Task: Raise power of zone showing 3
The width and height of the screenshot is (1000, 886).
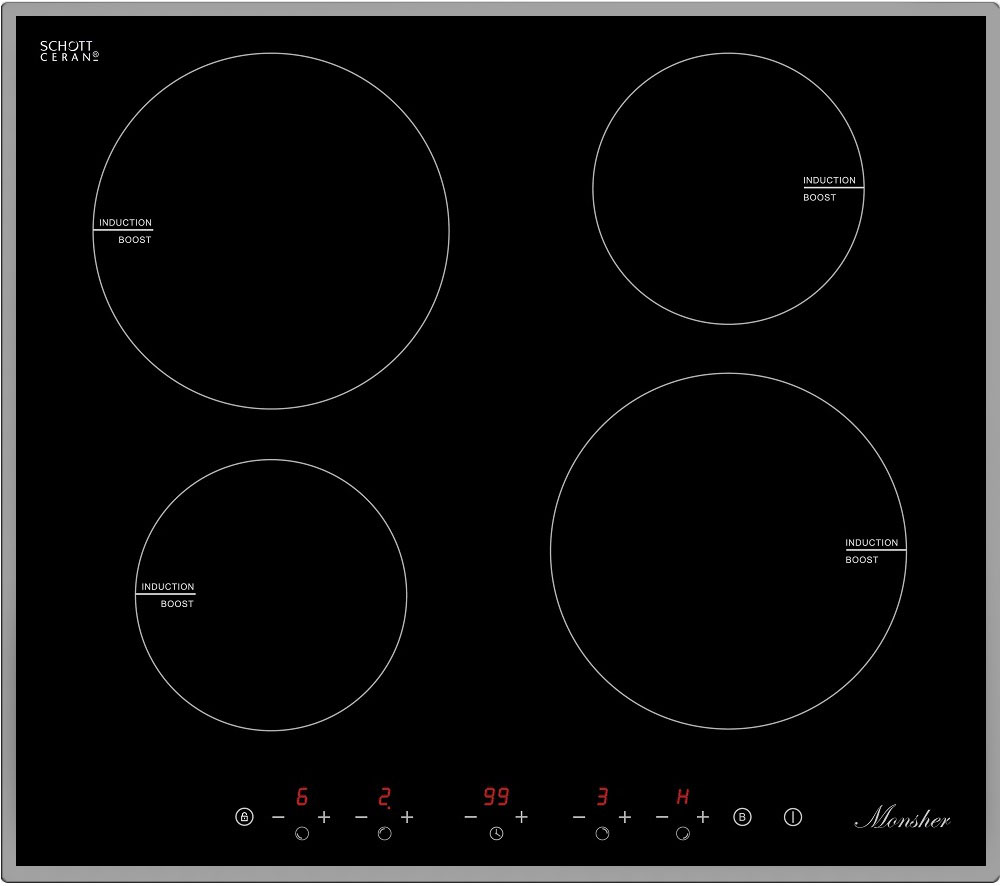Action: (x=625, y=817)
